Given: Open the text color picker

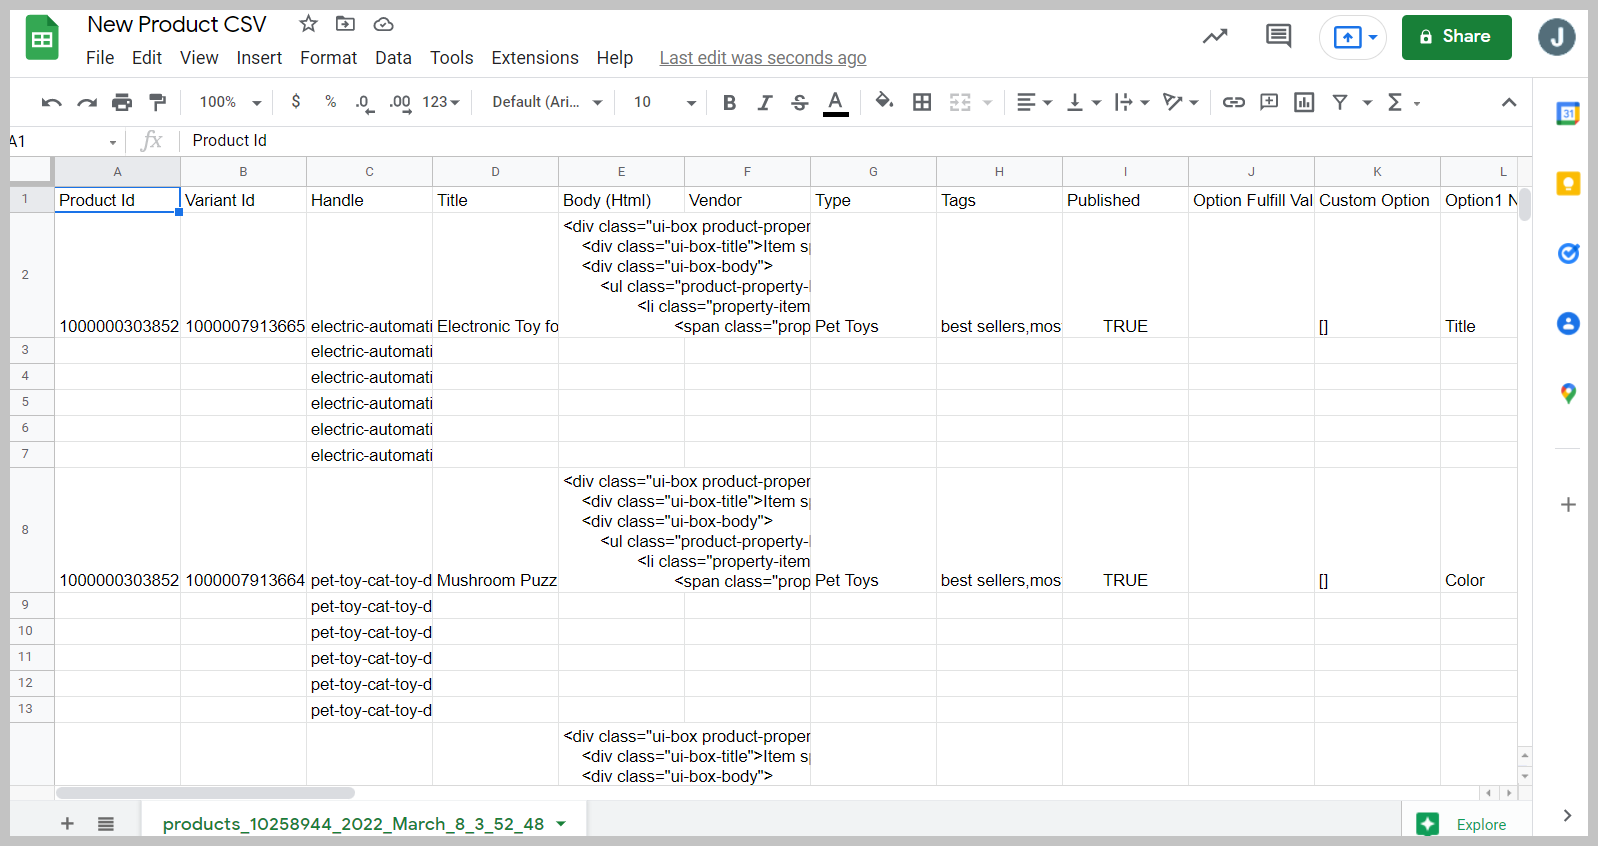Looking at the screenshot, I should 835,102.
